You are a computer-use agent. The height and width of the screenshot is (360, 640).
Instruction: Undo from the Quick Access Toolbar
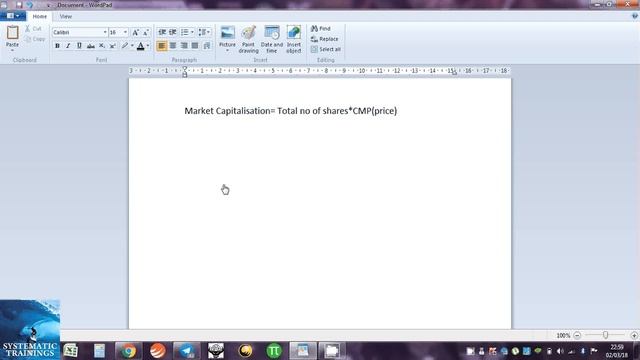point(30,5)
